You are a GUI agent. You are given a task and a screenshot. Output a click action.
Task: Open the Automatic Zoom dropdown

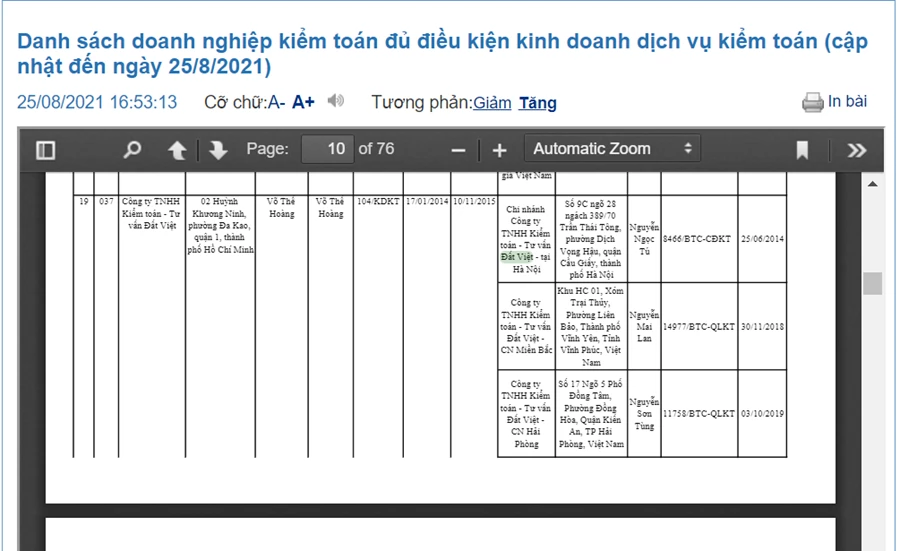pyautogui.click(x=612, y=149)
